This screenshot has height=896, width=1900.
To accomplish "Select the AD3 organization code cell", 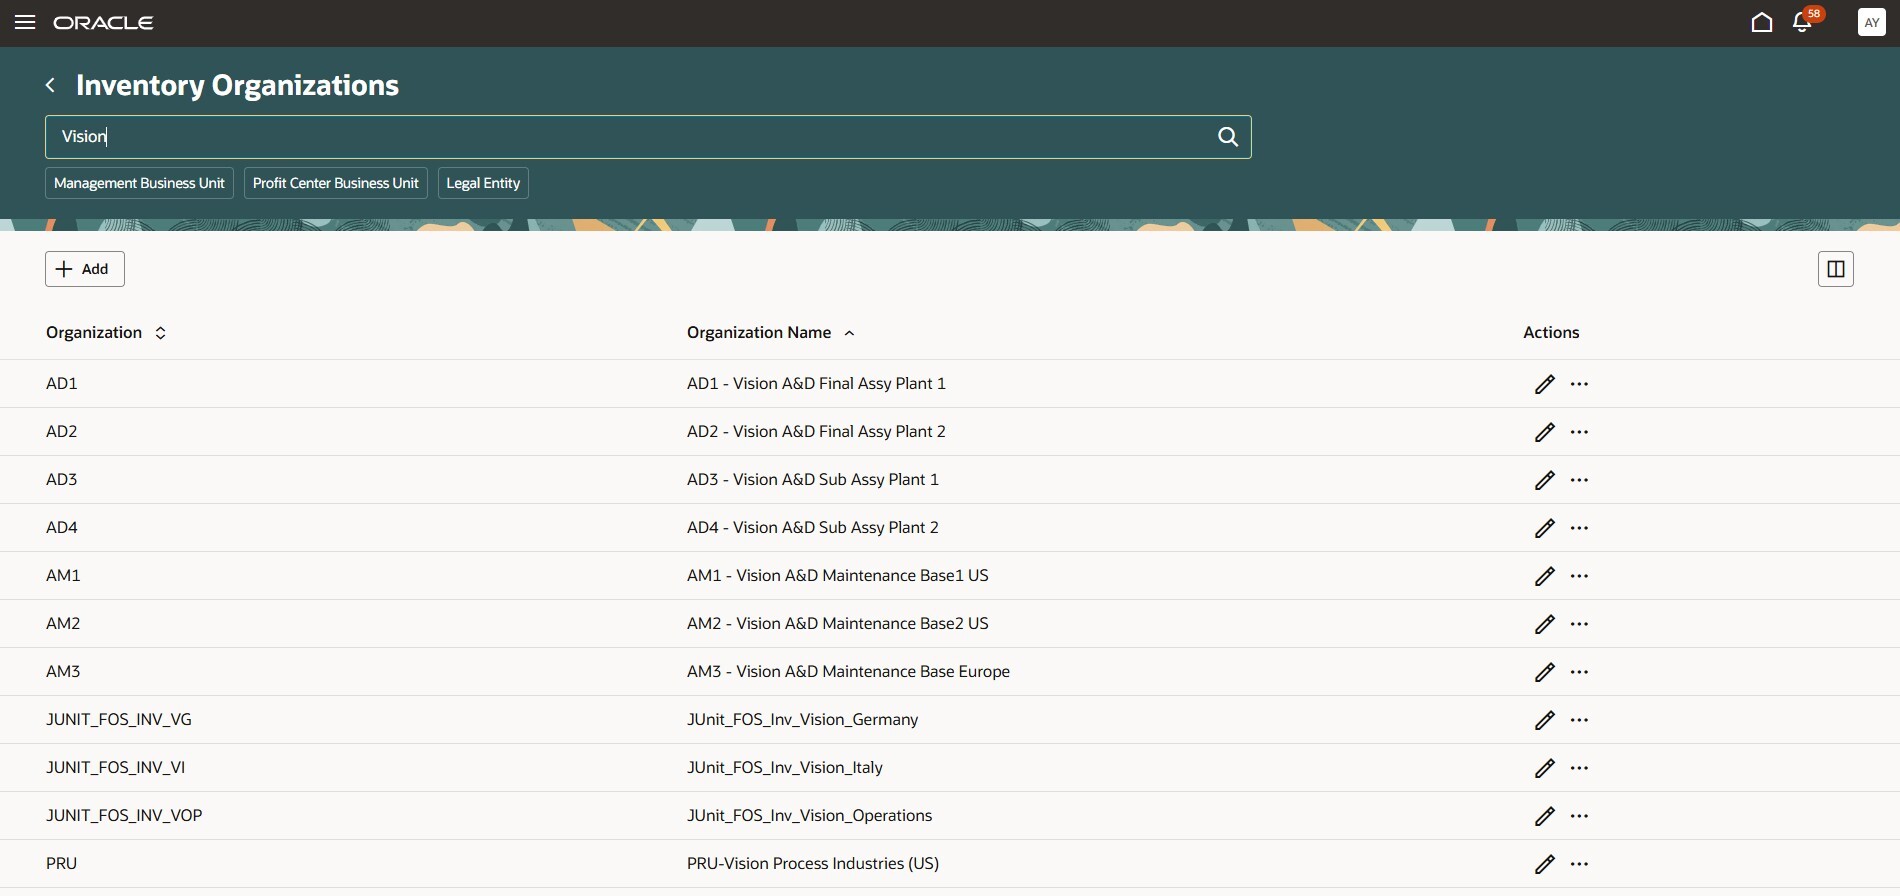I will point(62,479).
